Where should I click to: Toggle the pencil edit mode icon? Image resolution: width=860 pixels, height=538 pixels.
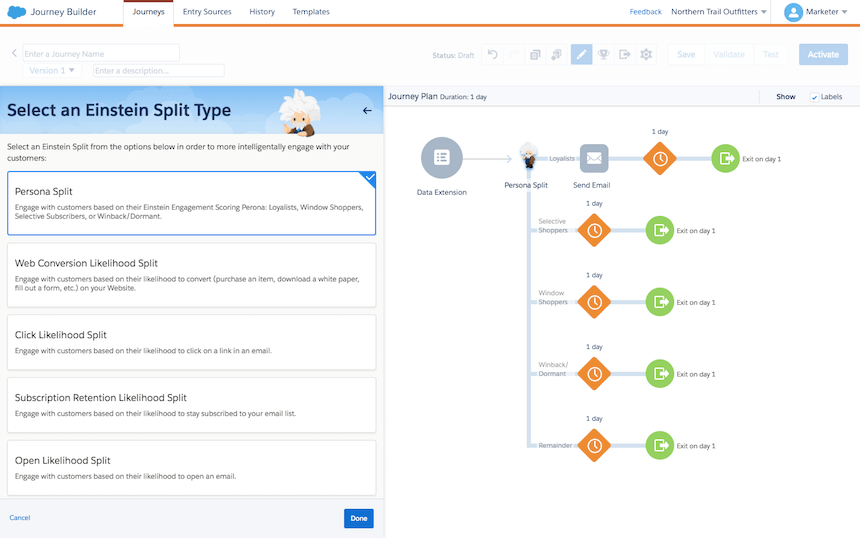pos(581,54)
